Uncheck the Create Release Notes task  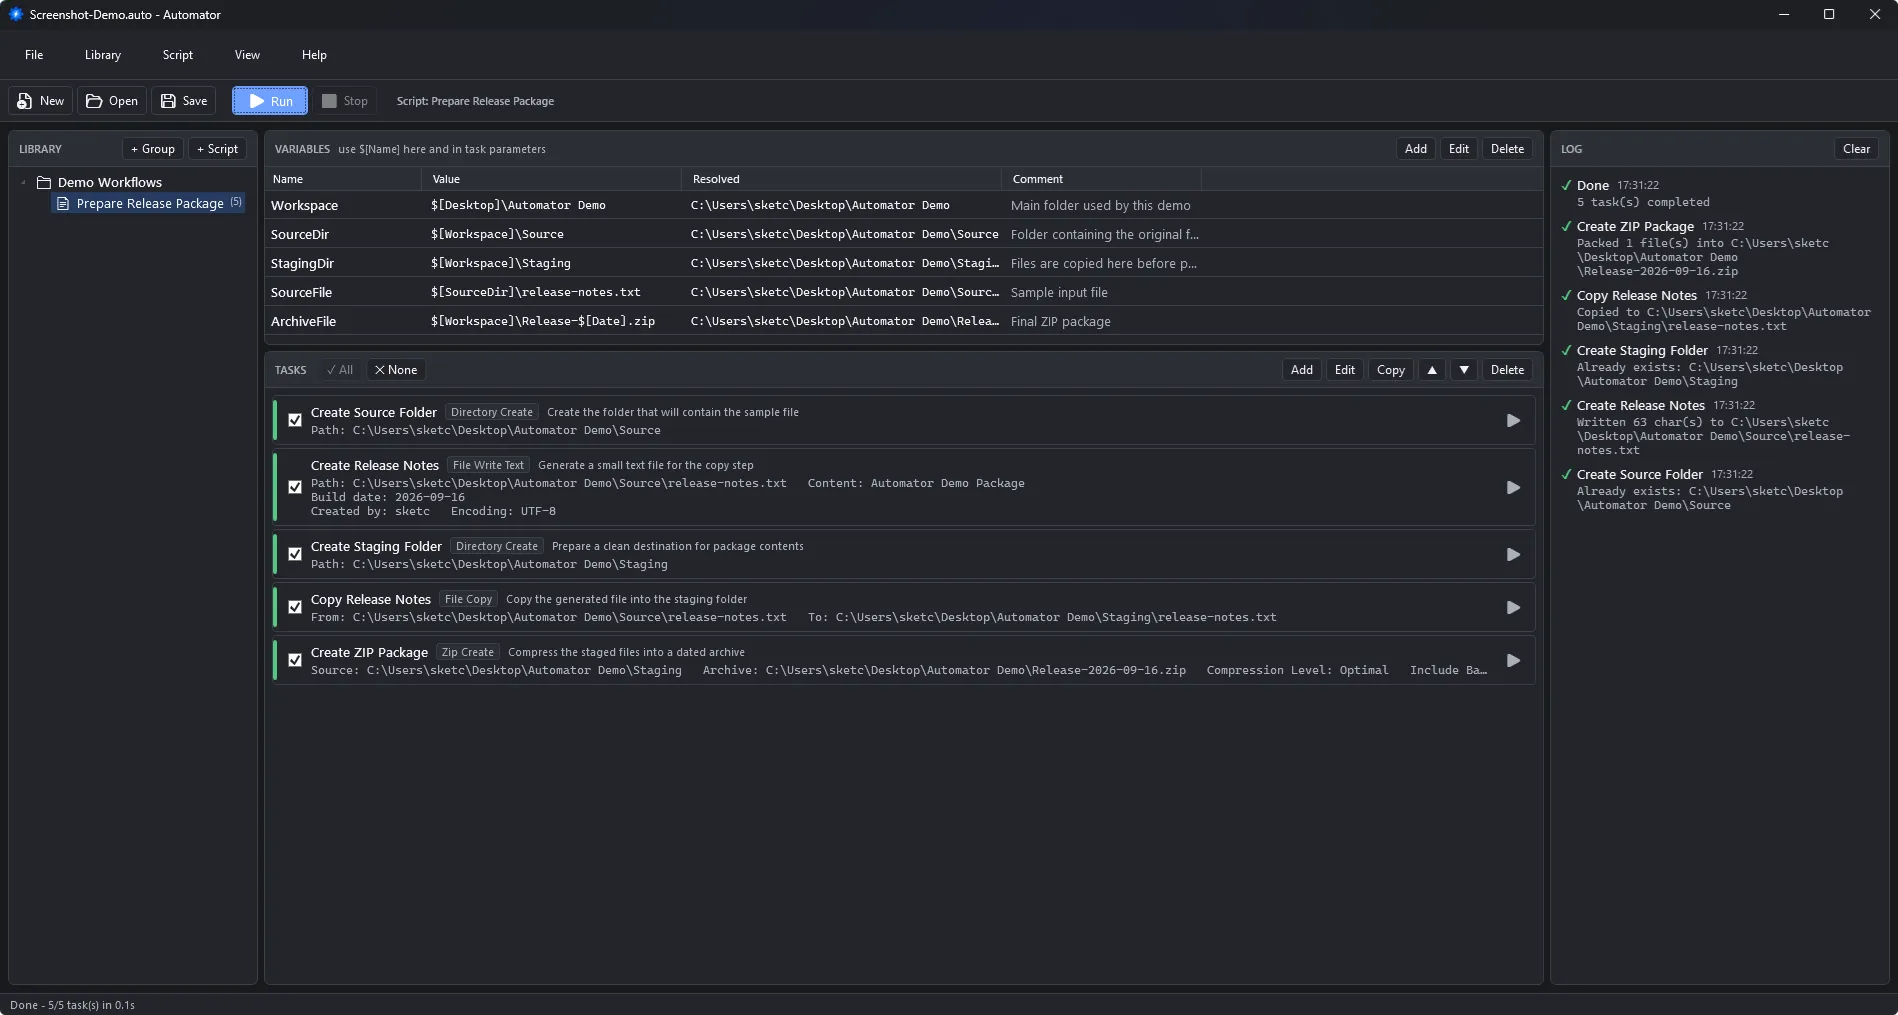click(x=295, y=488)
